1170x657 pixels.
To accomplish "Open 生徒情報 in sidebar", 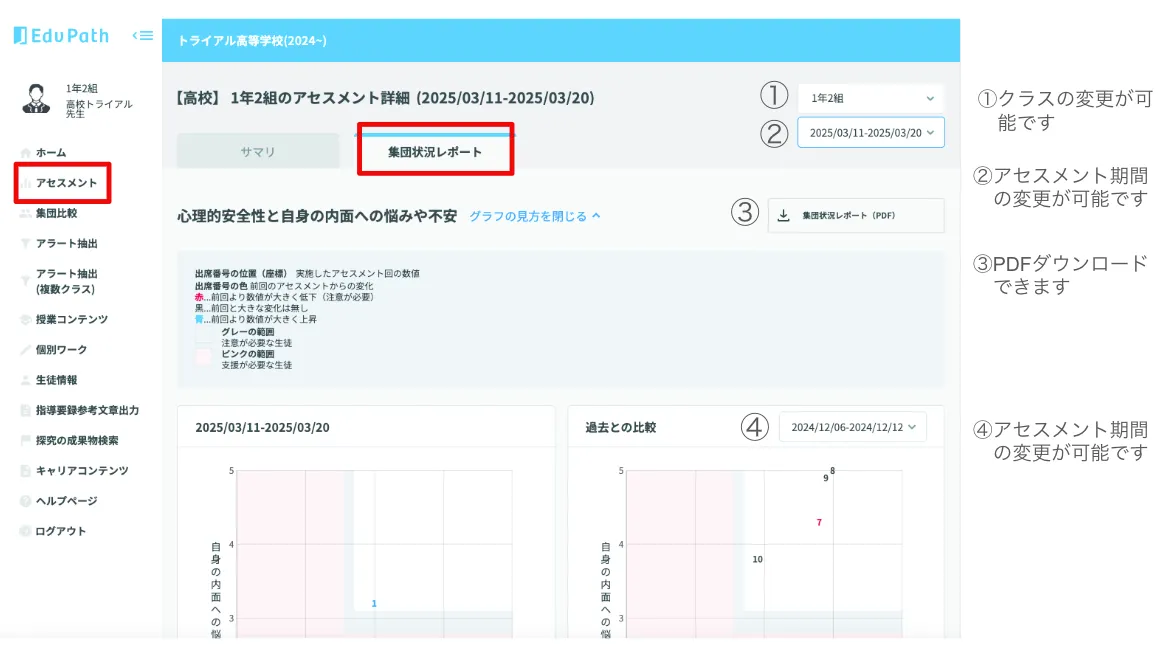I will [57, 380].
